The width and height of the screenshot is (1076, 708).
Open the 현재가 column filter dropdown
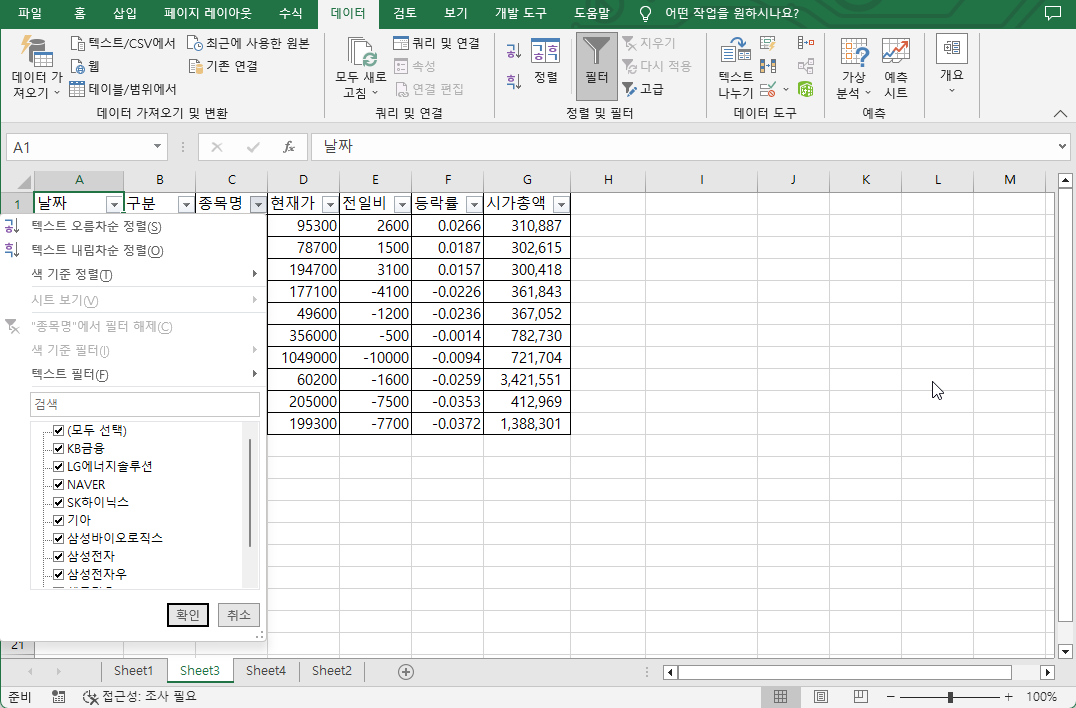(x=330, y=204)
